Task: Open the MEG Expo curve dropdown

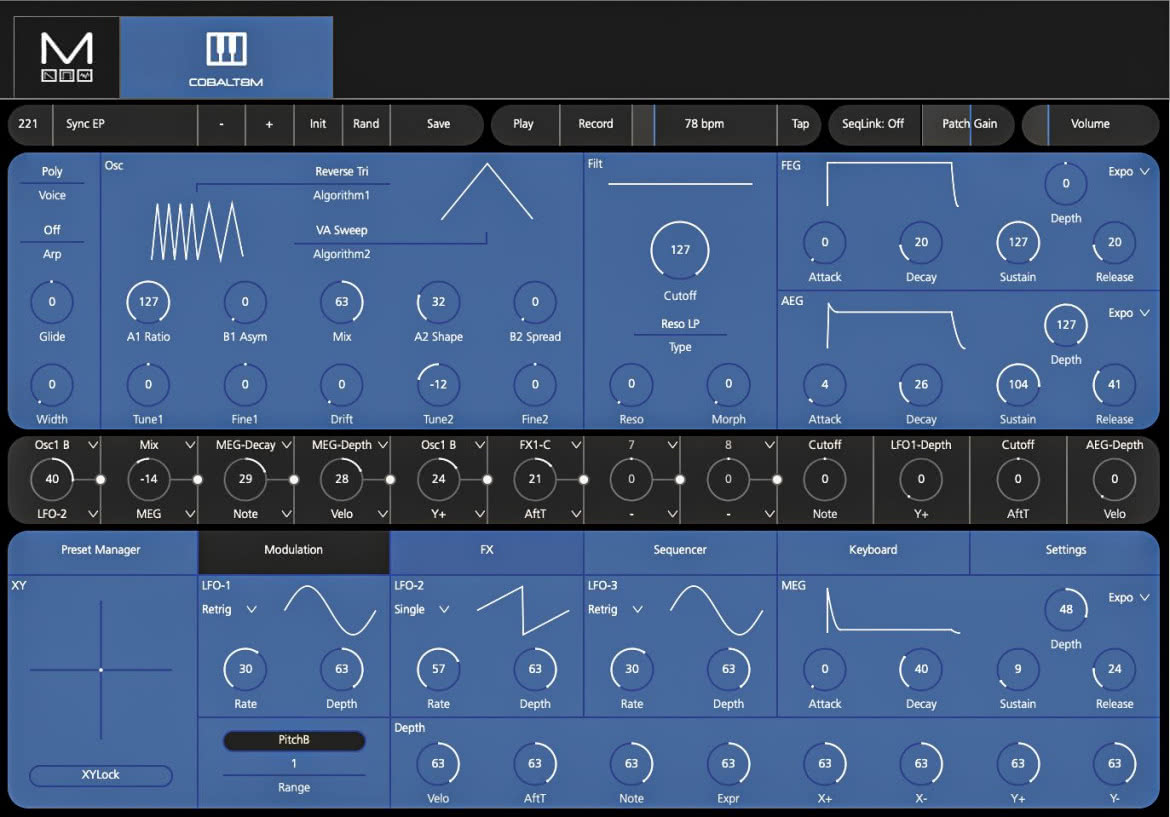Action: [x=1128, y=598]
